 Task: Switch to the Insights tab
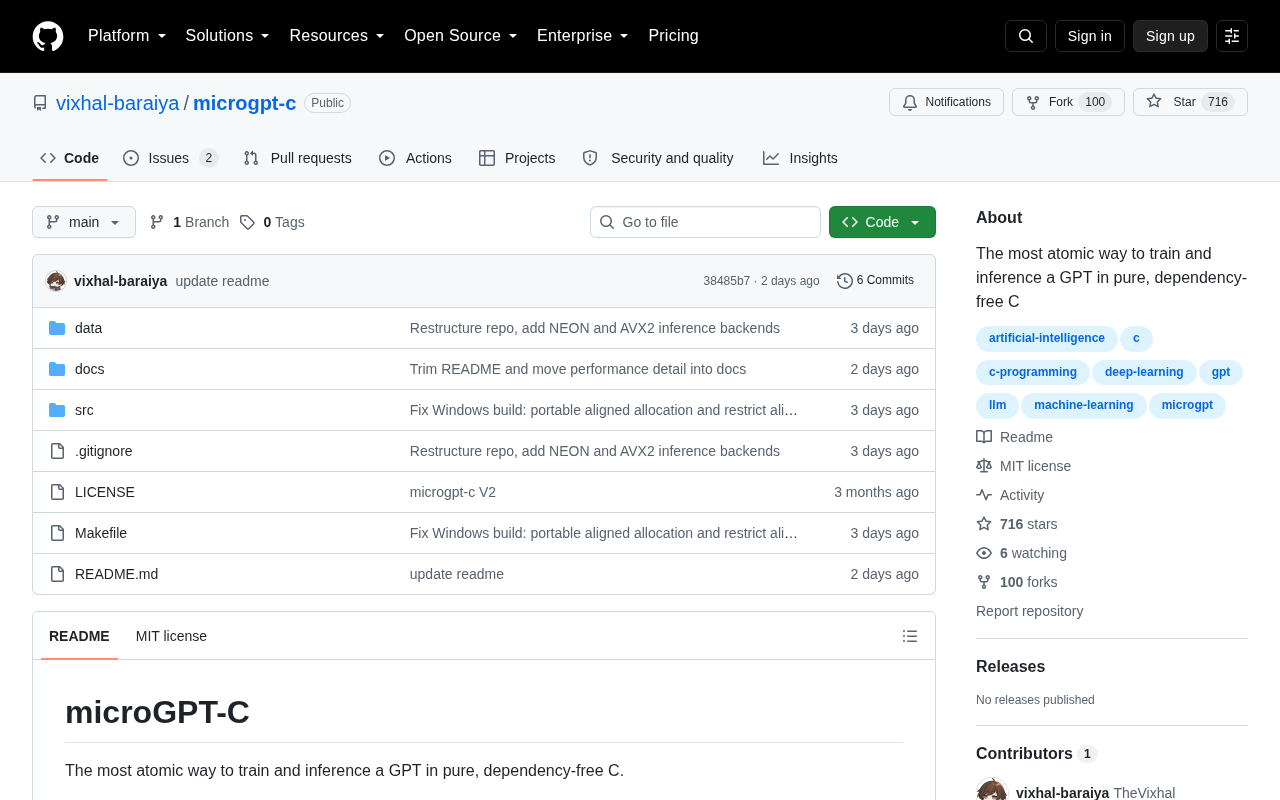point(800,158)
